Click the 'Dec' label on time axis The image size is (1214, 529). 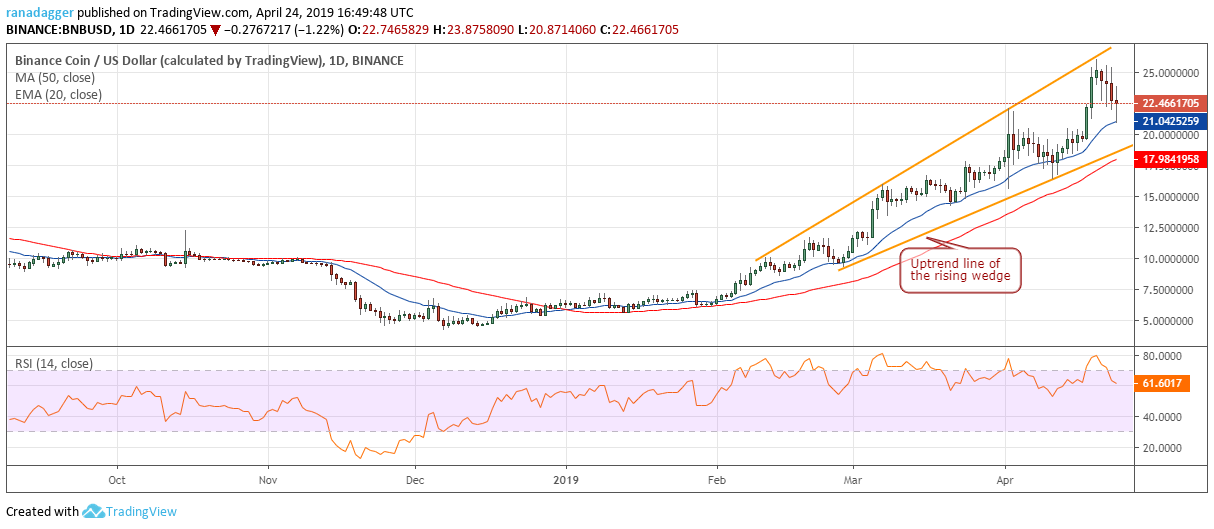(416, 480)
